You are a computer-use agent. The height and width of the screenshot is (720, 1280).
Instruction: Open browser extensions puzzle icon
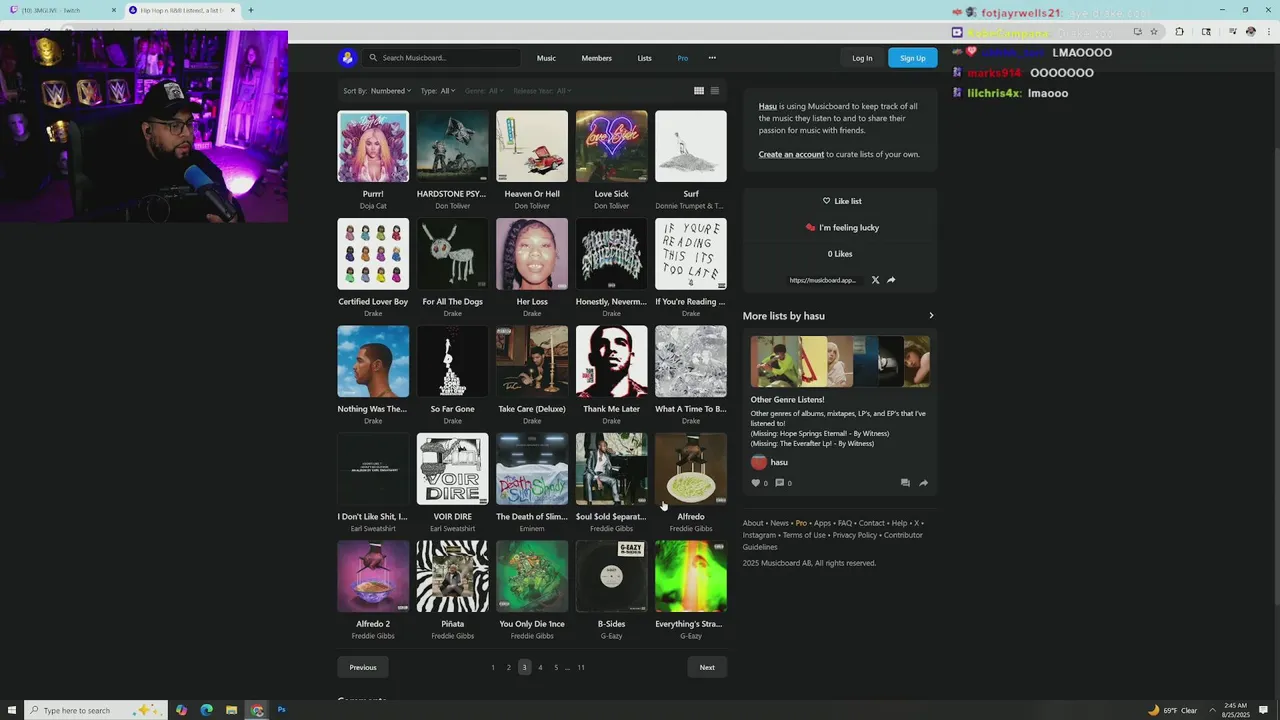coord(1179,32)
